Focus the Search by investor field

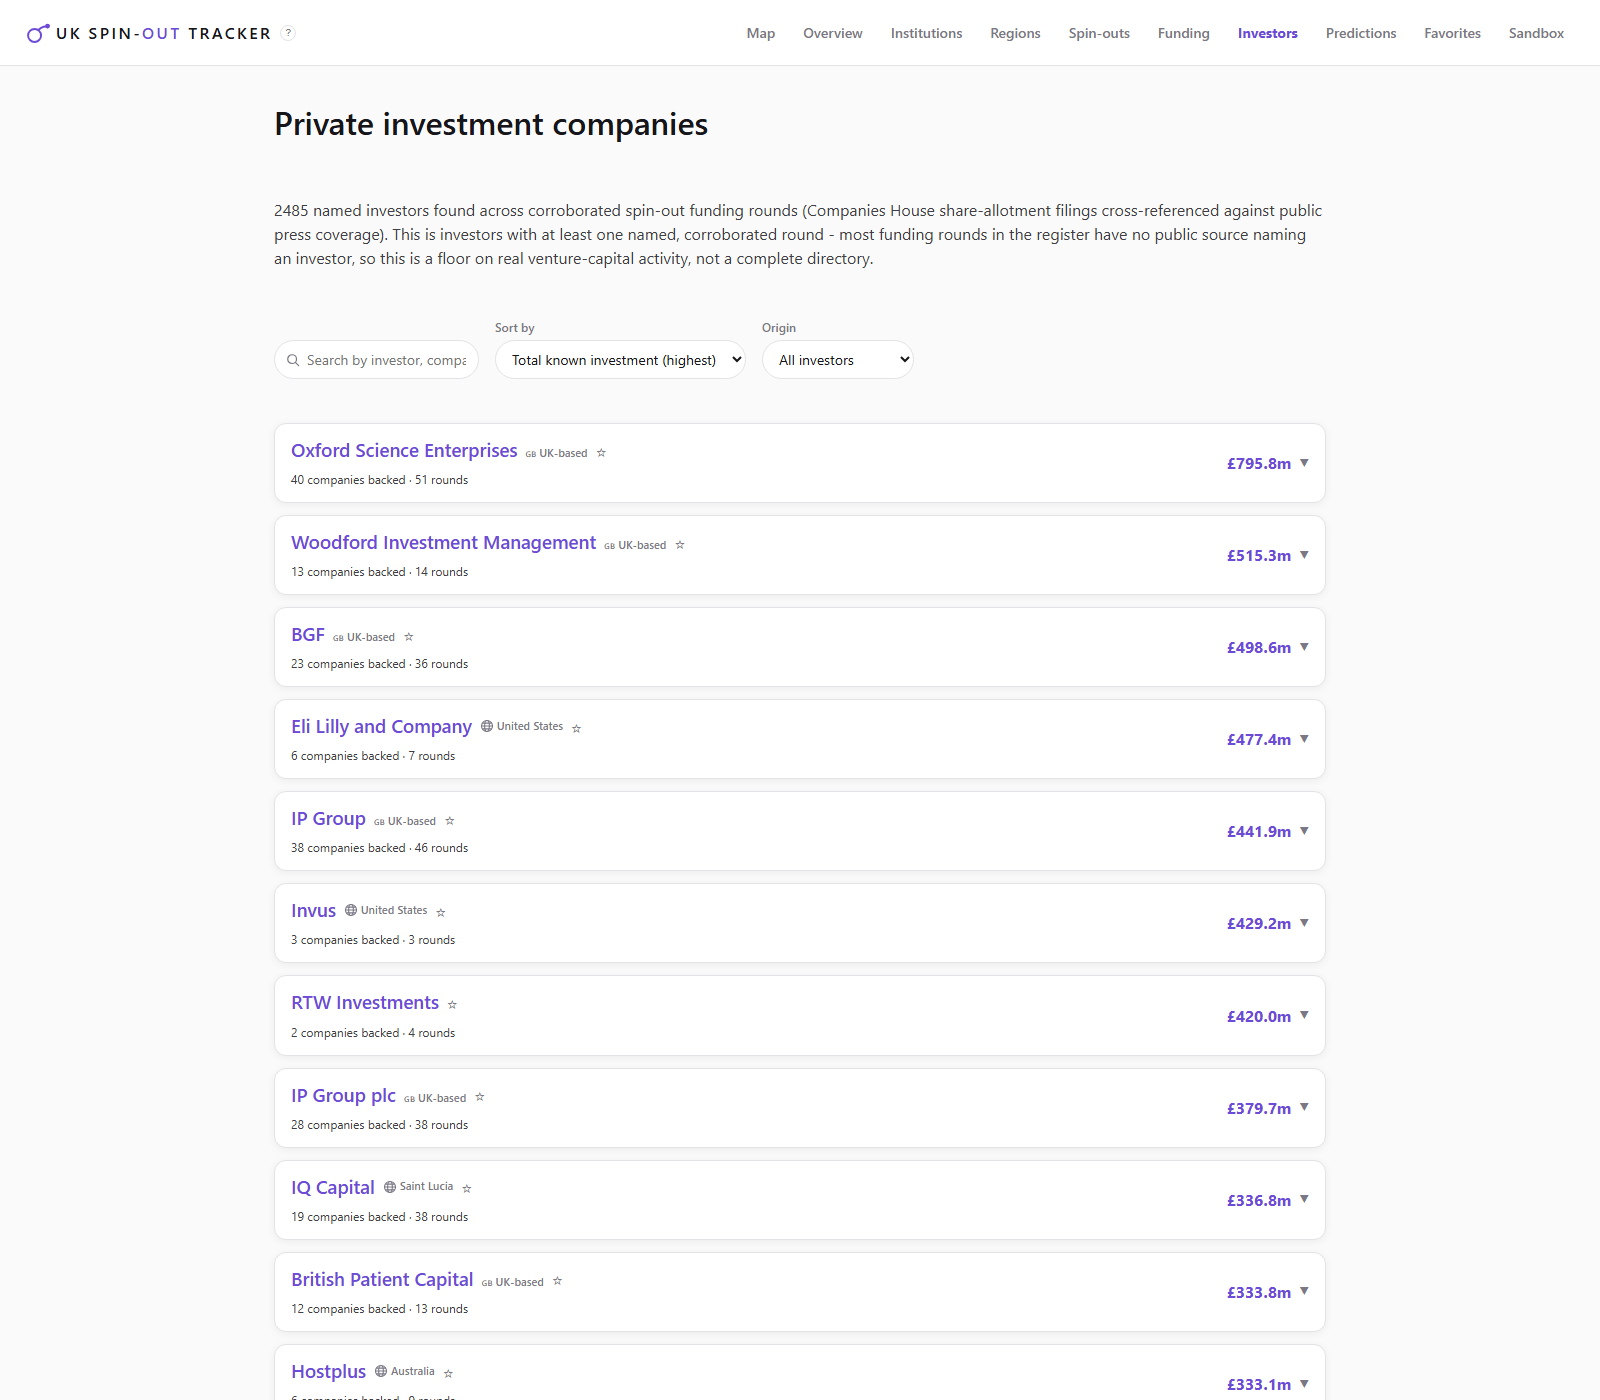coord(376,360)
